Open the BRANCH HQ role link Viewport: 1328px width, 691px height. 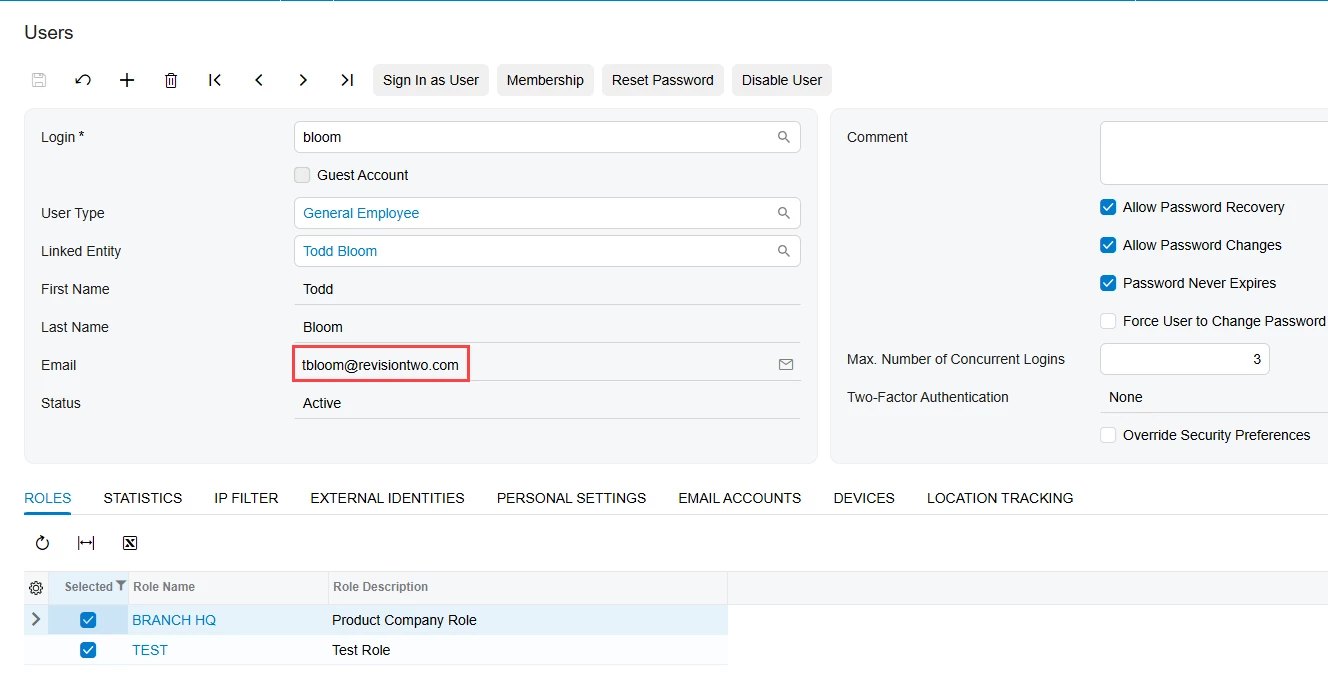[x=174, y=620]
